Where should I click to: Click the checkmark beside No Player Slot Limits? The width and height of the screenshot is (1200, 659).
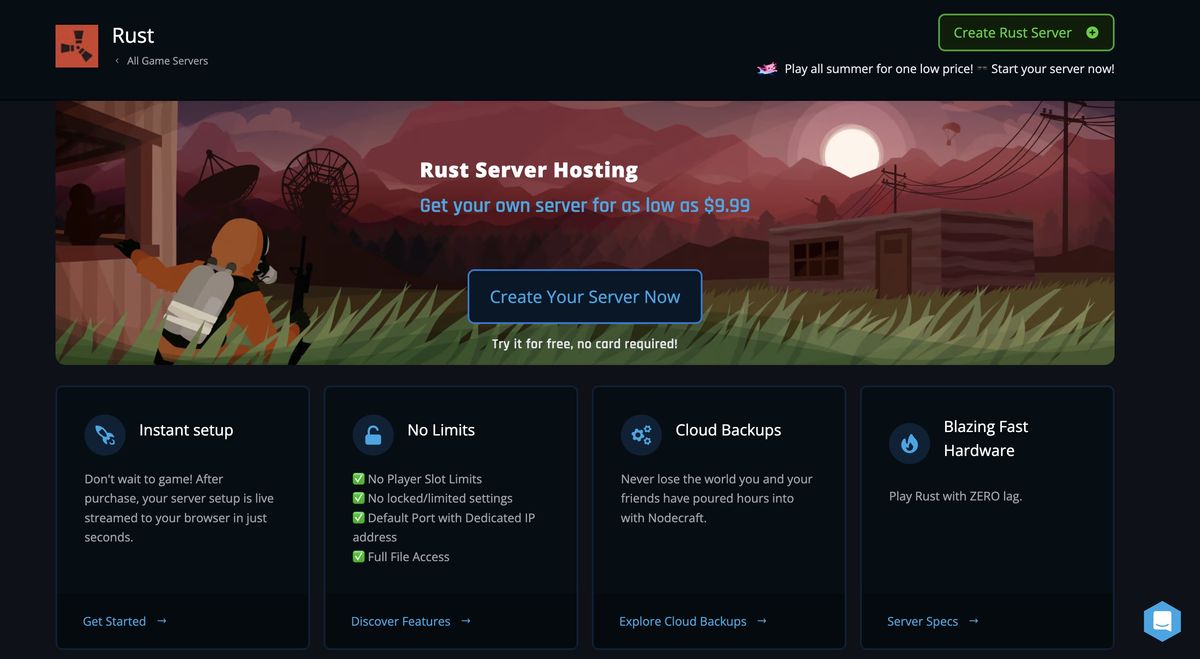coord(359,479)
